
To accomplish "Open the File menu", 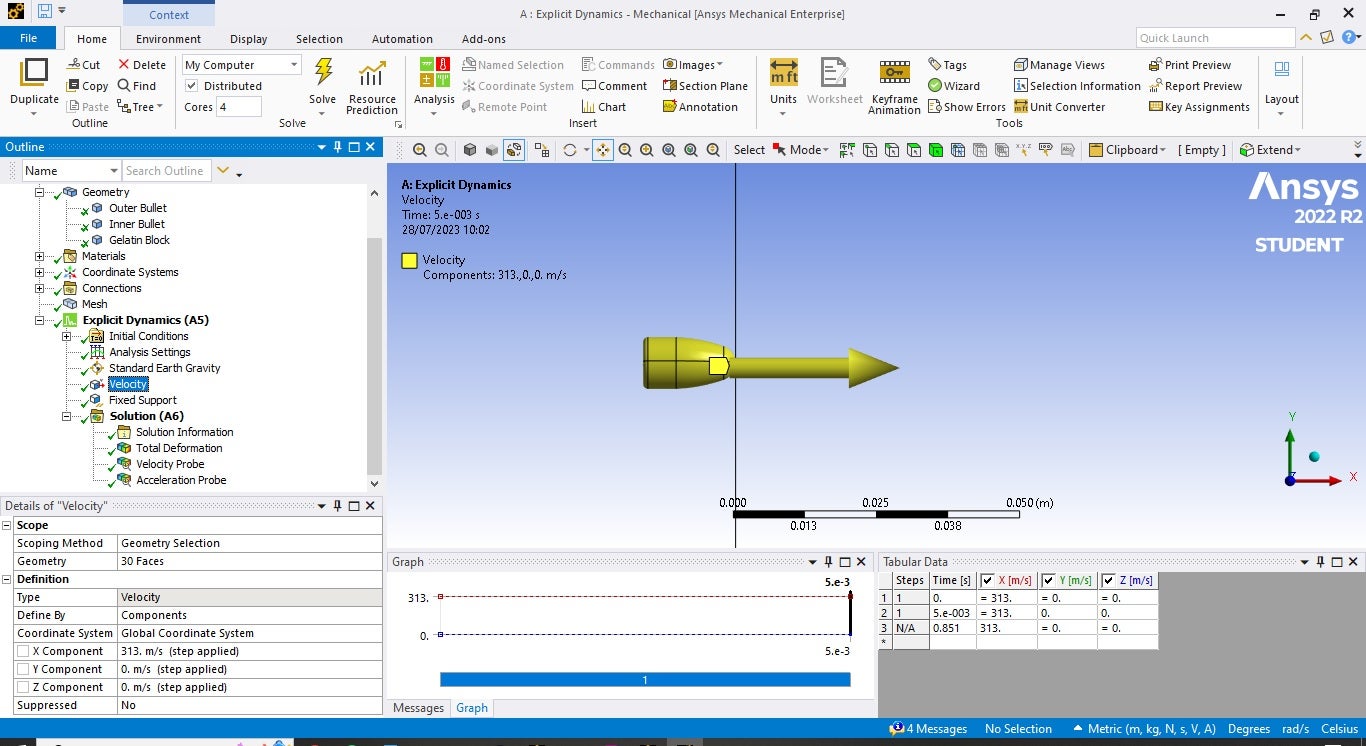I will click(x=28, y=38).
